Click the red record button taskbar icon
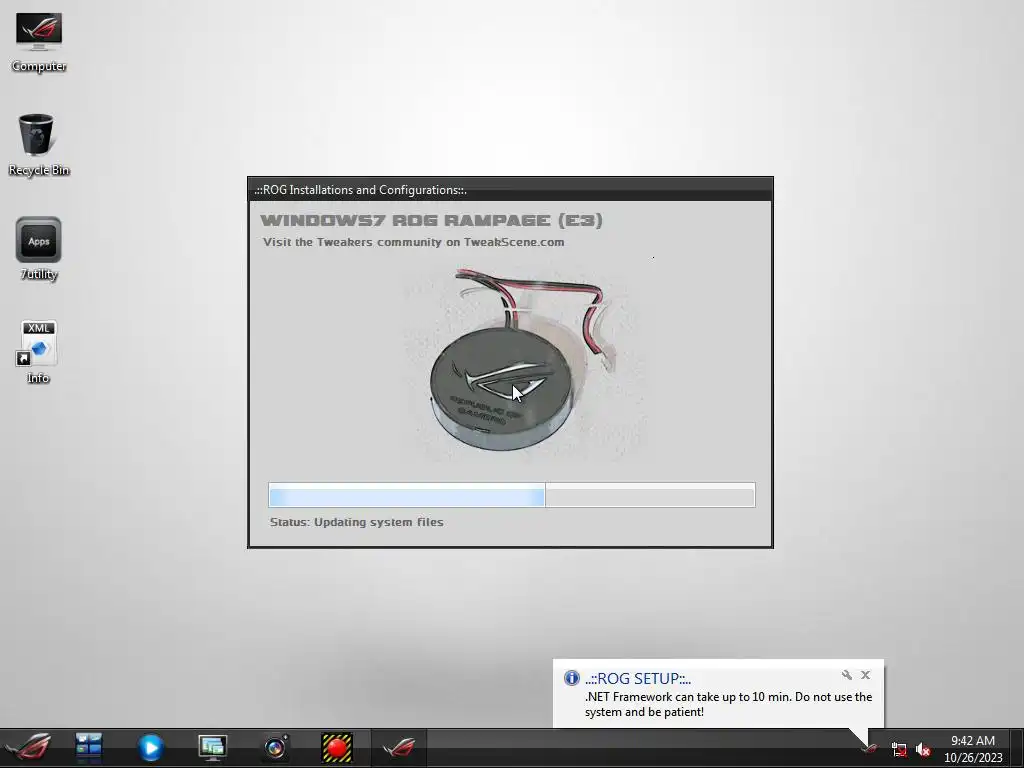Screen dimensions: 1024x768 coord(337,748)
